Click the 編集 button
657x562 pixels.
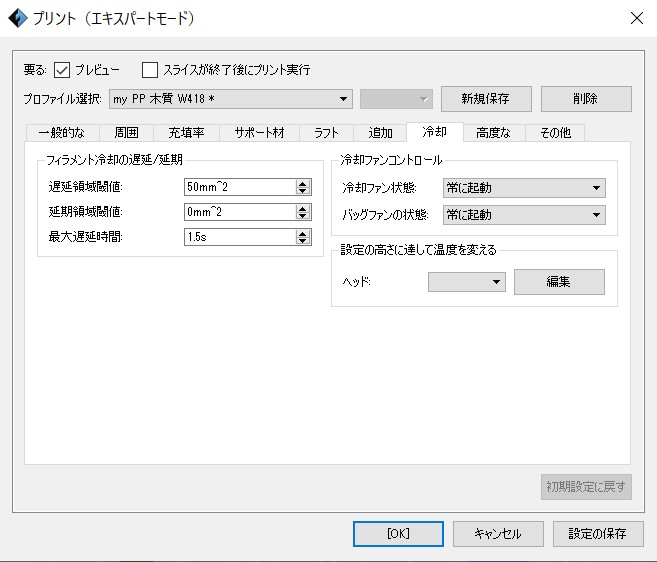click(x=559, y=282)
